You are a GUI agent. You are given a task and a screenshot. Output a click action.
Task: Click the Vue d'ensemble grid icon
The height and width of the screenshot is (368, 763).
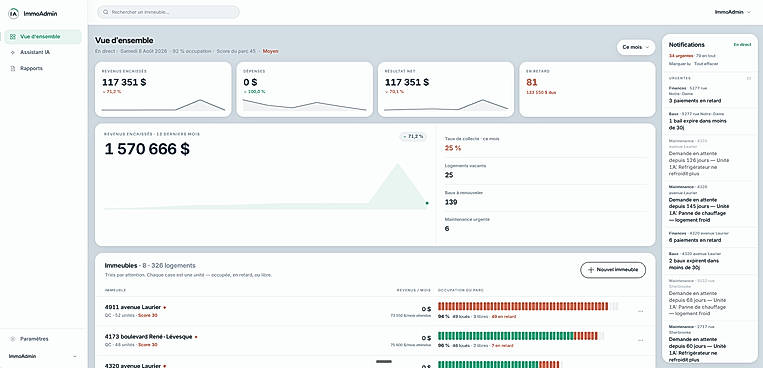[x=13, y=37]
